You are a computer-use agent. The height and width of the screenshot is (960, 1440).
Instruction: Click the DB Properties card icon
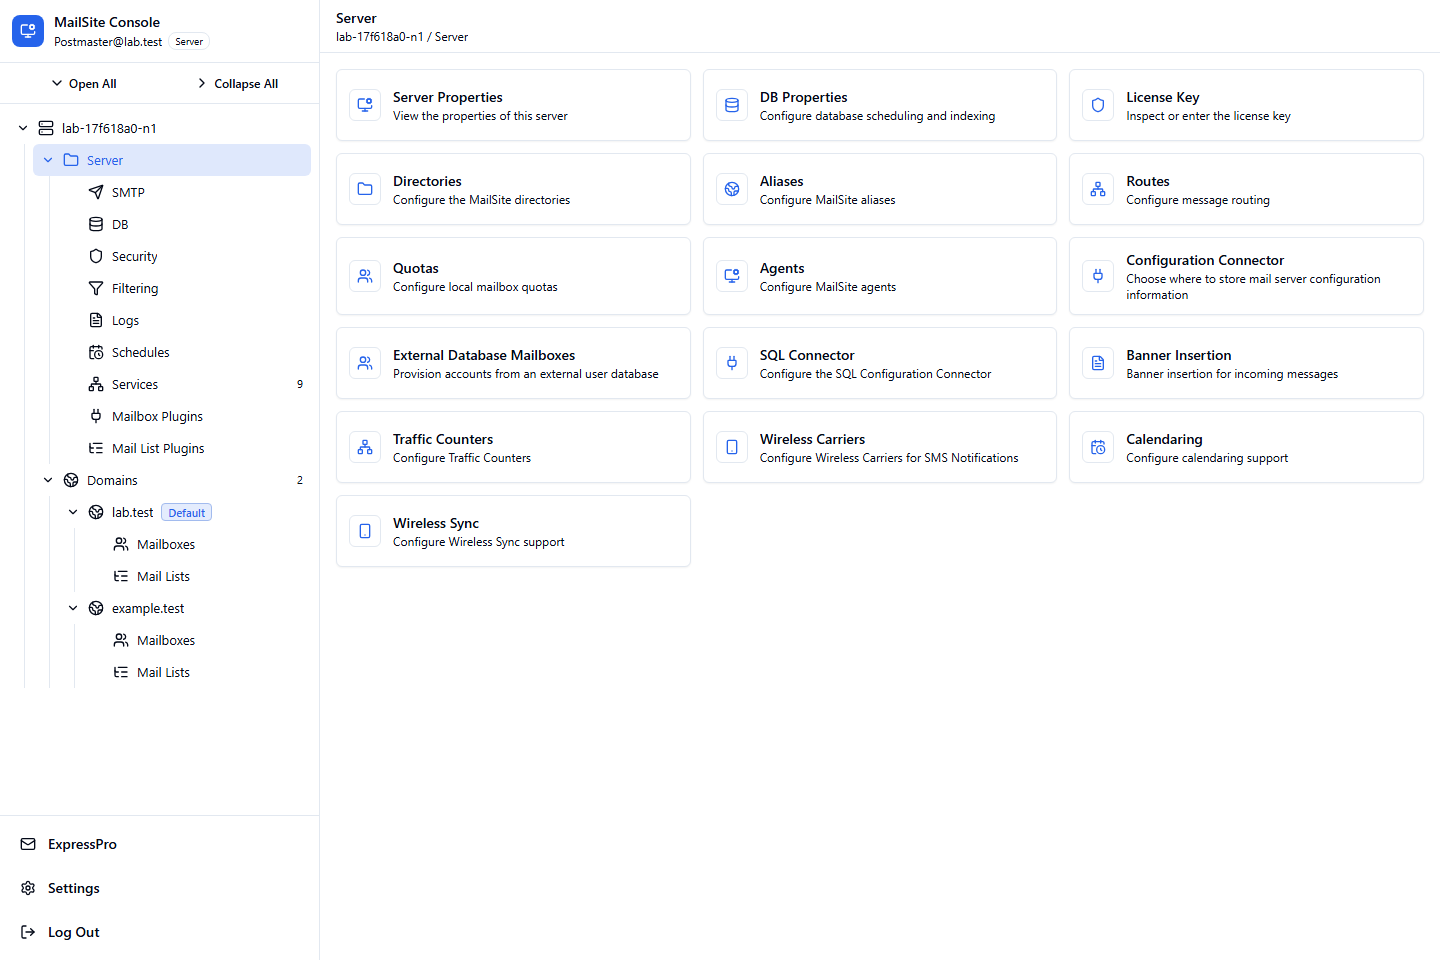[x=732, y=105]
